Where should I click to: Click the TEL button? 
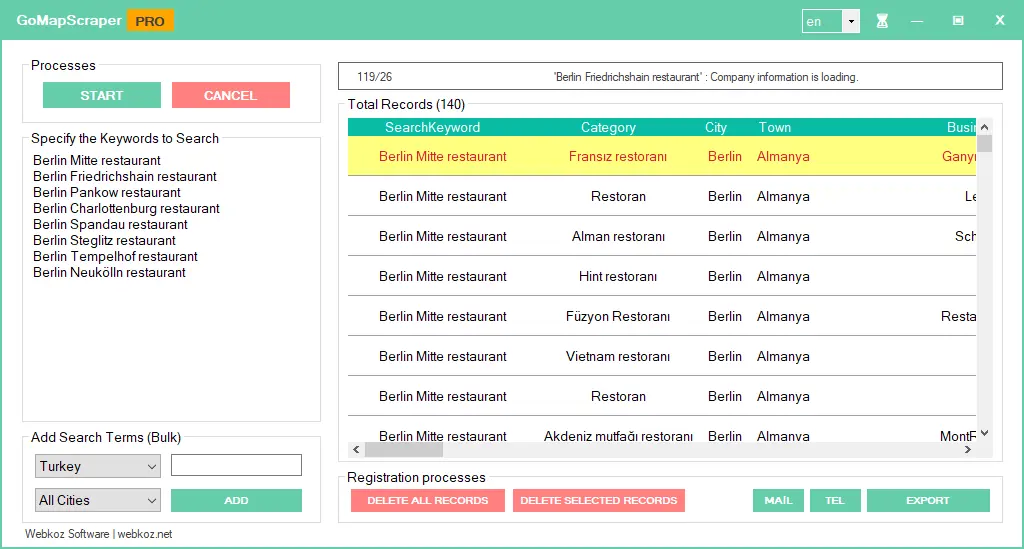pos(835,500)
